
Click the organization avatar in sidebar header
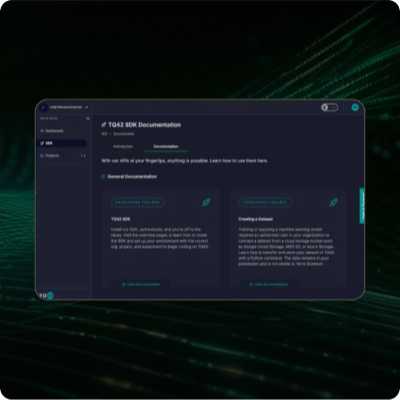click(43, 107)
